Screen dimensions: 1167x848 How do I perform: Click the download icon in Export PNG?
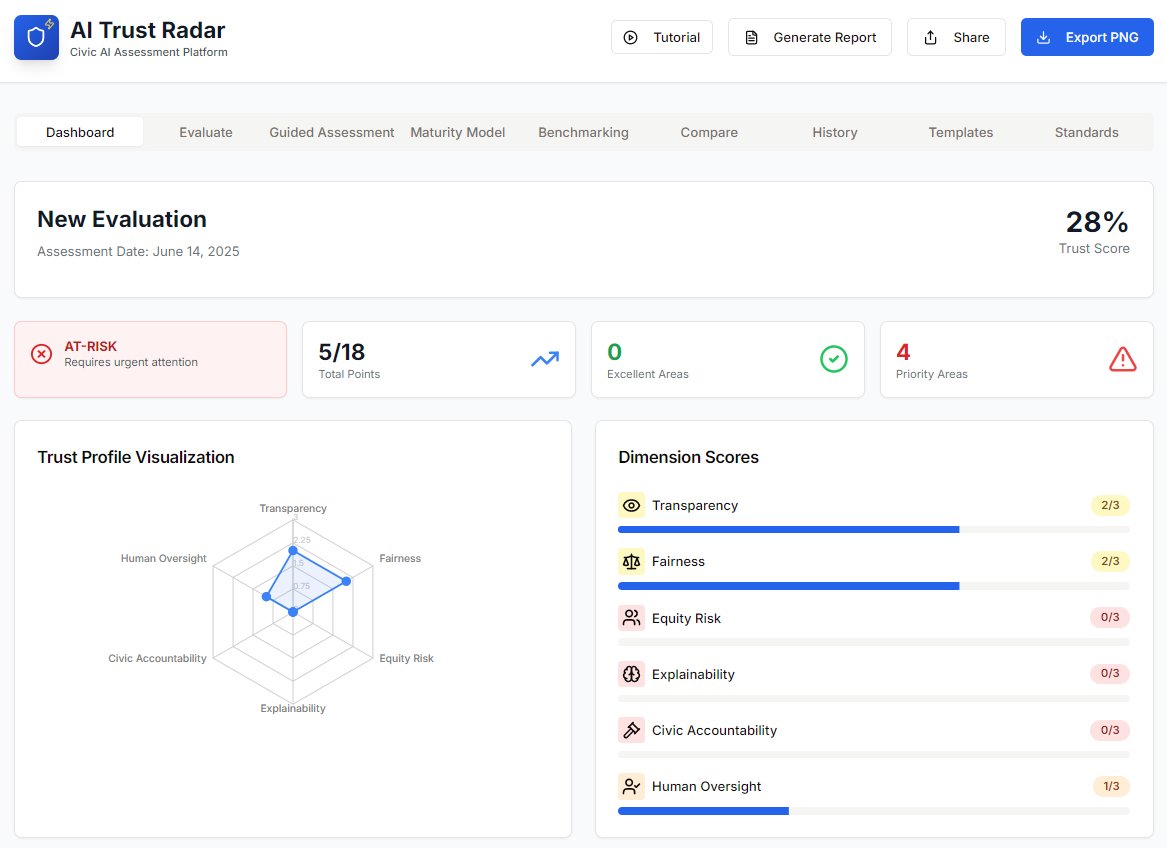coord(1043,37)
